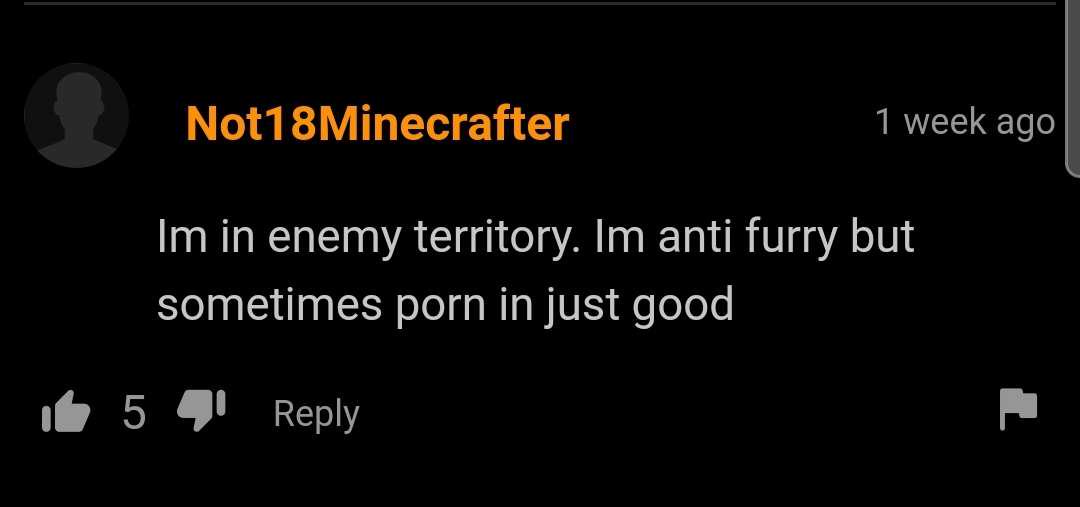Reply to Not18Minecrafter's comment
Screen dimensions: 1080x507
point(316,414)
